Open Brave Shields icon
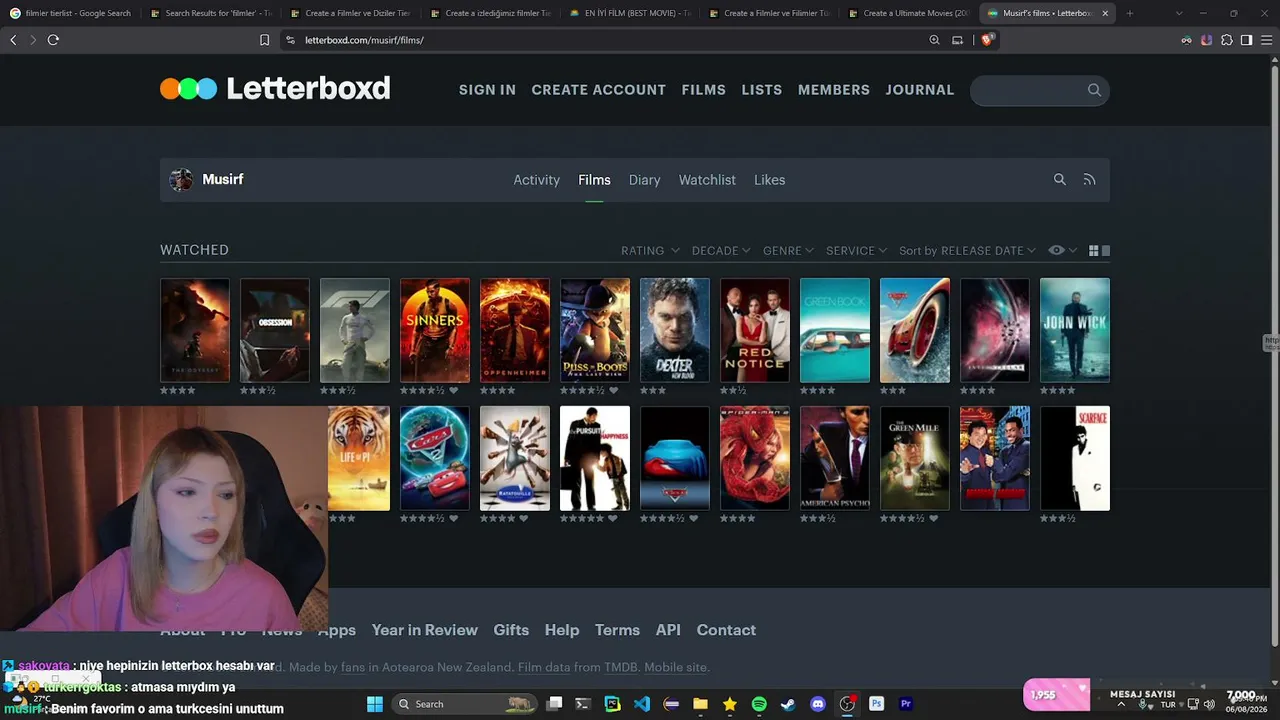The height and width of the screenshot is (720, 1280). tap(987, 40)
